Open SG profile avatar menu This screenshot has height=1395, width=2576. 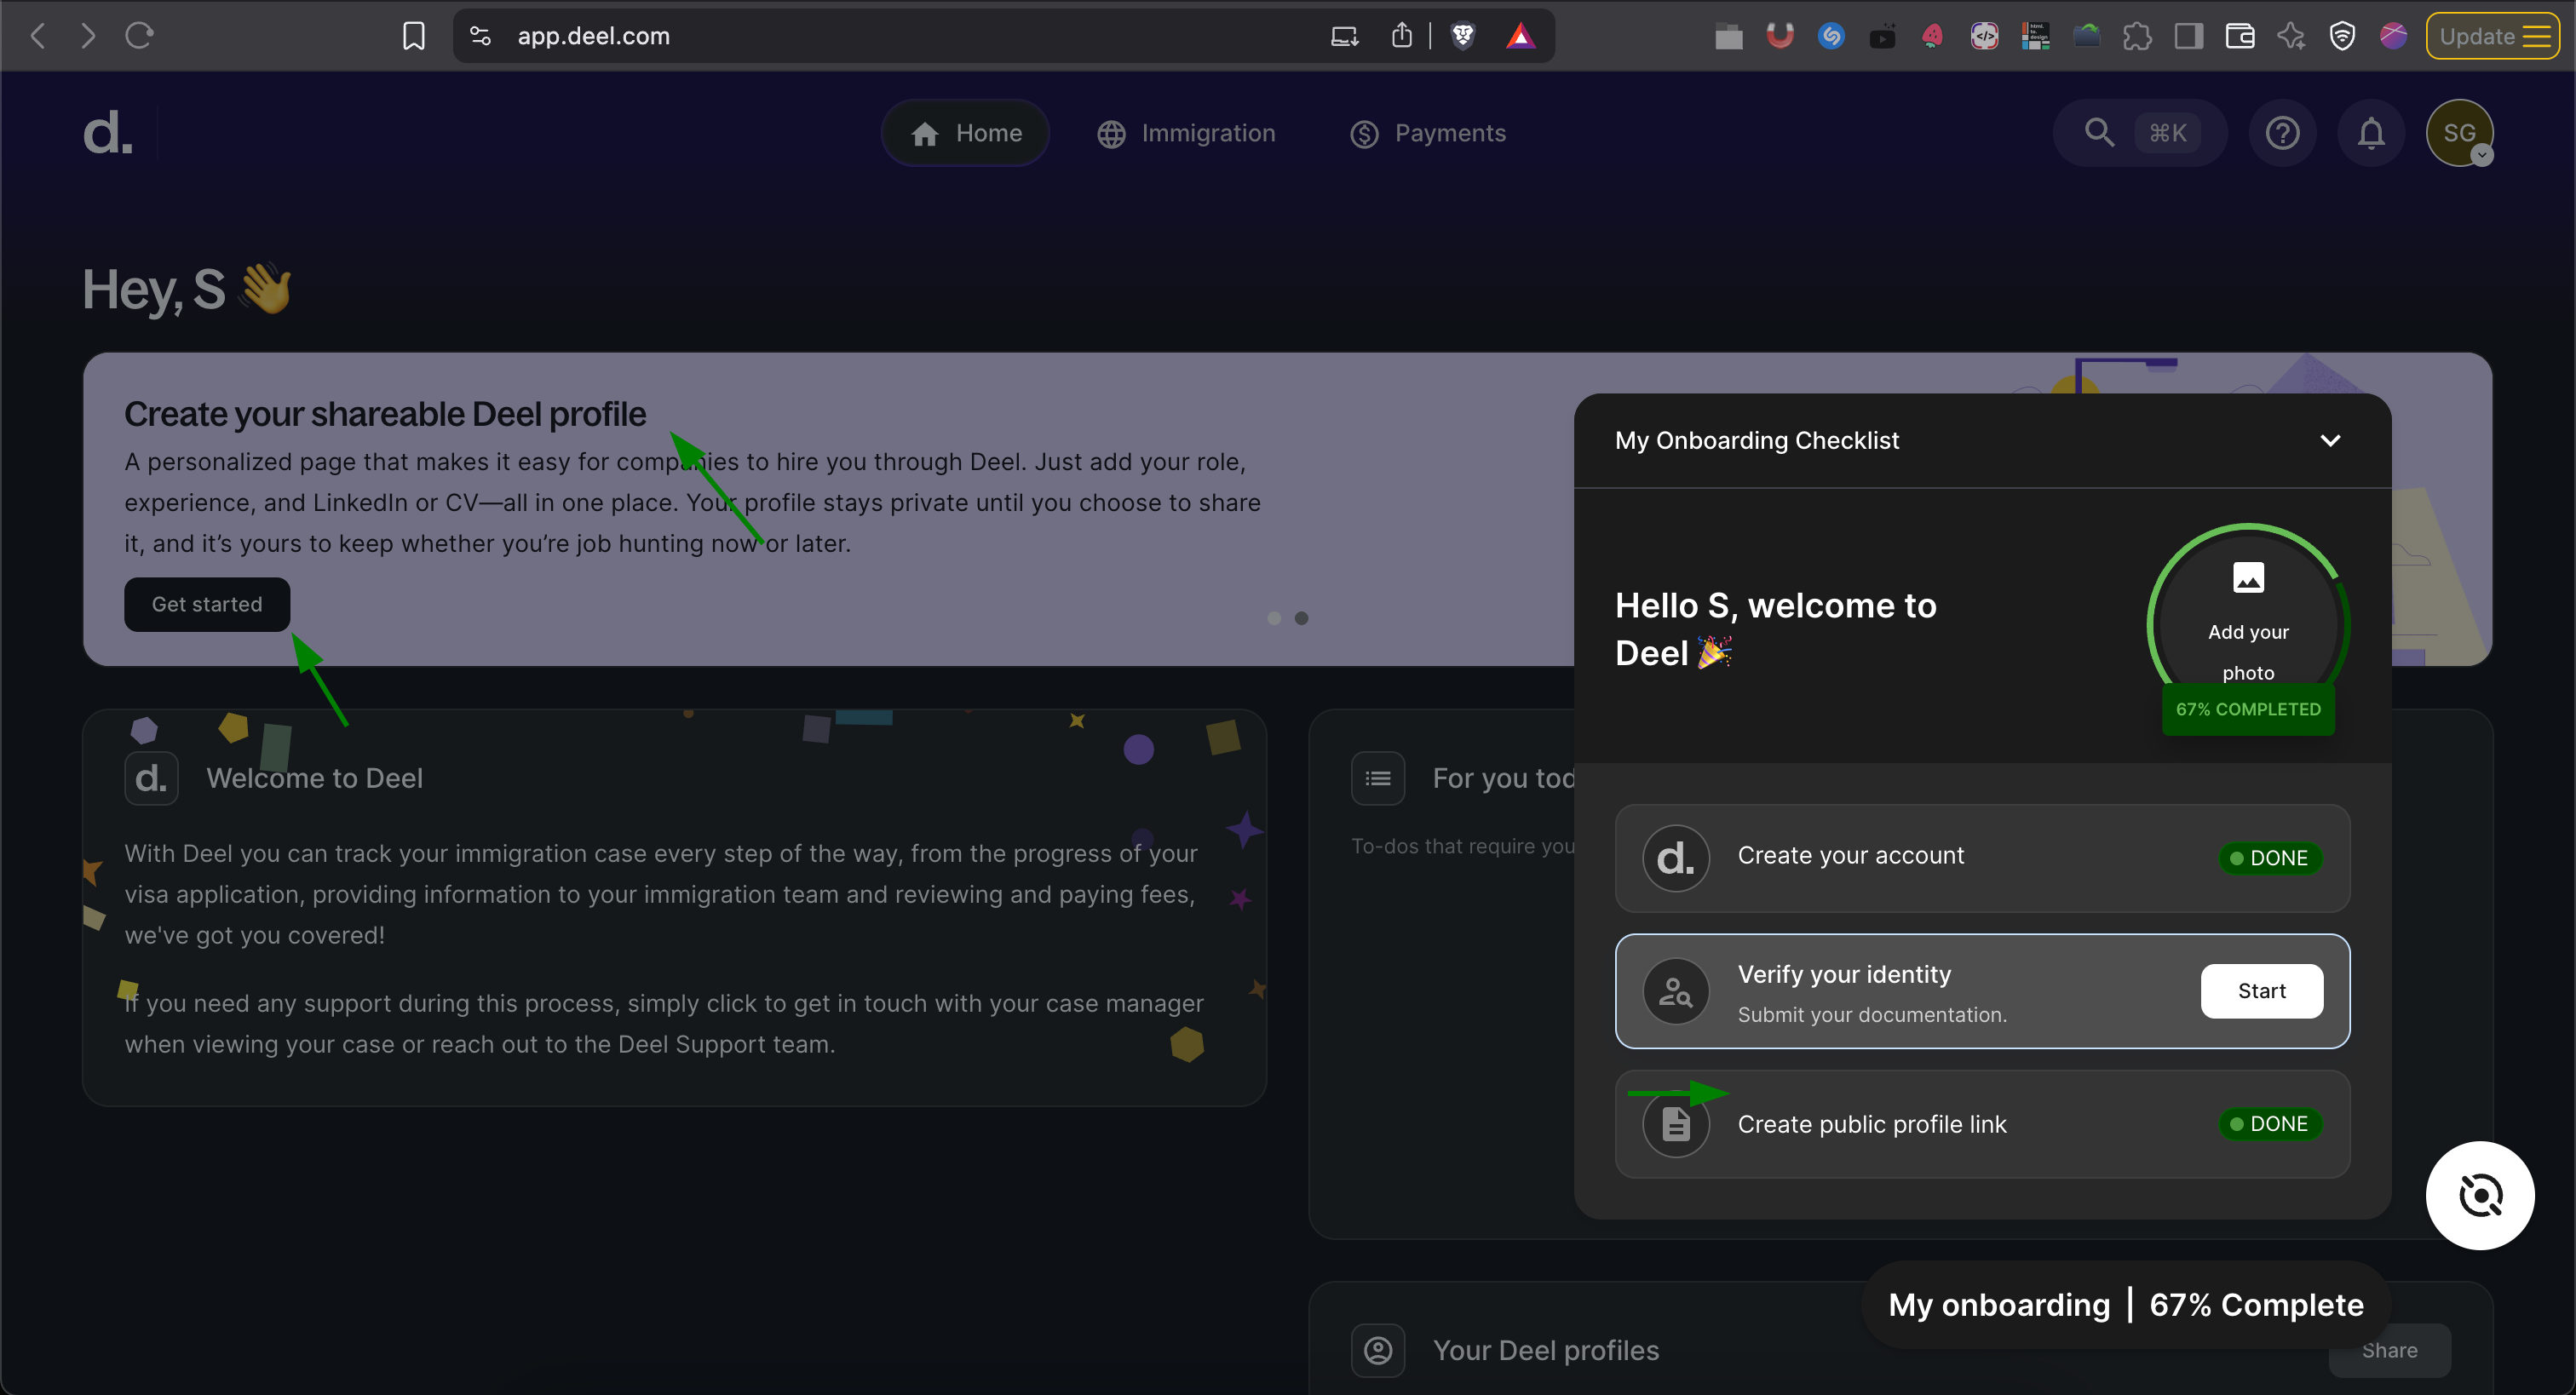click(2459, 133)
